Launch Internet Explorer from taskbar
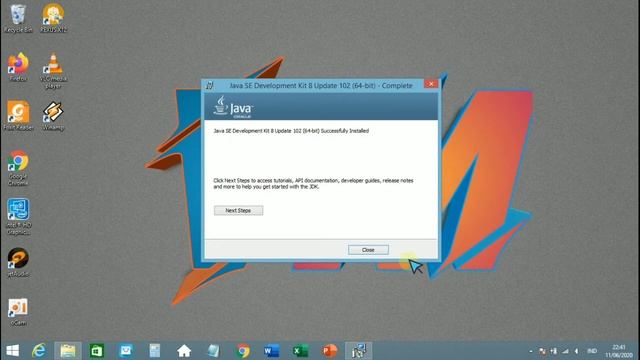640x360 pixels. [x=39, y=351]
